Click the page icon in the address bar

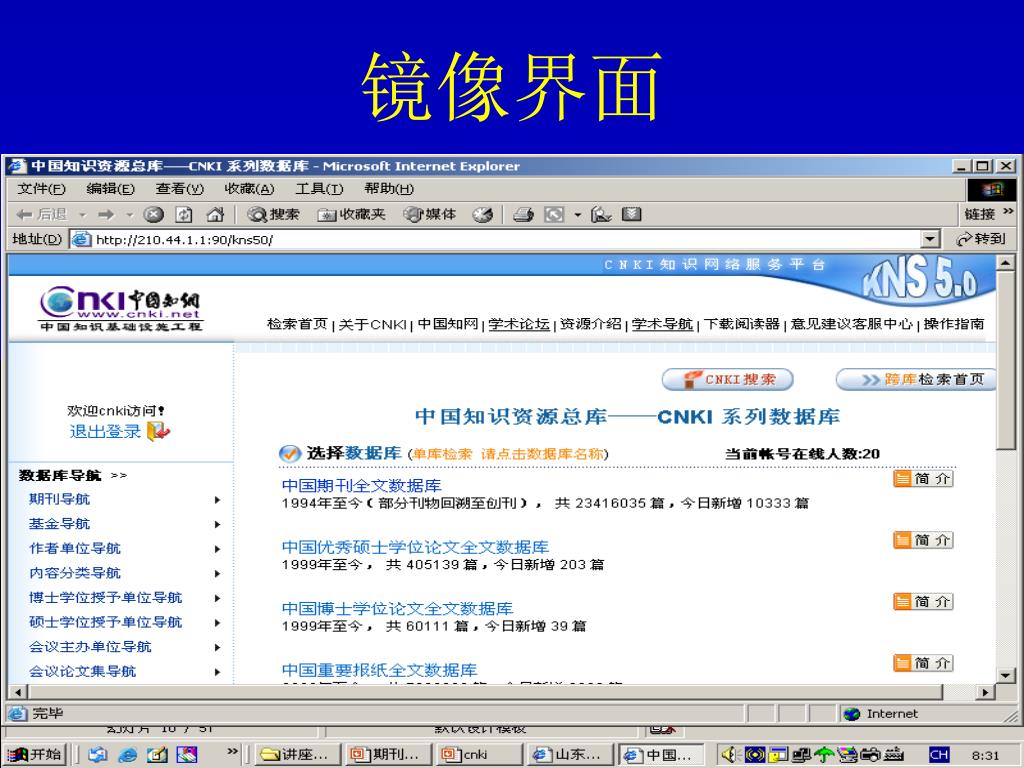(81, 239)
